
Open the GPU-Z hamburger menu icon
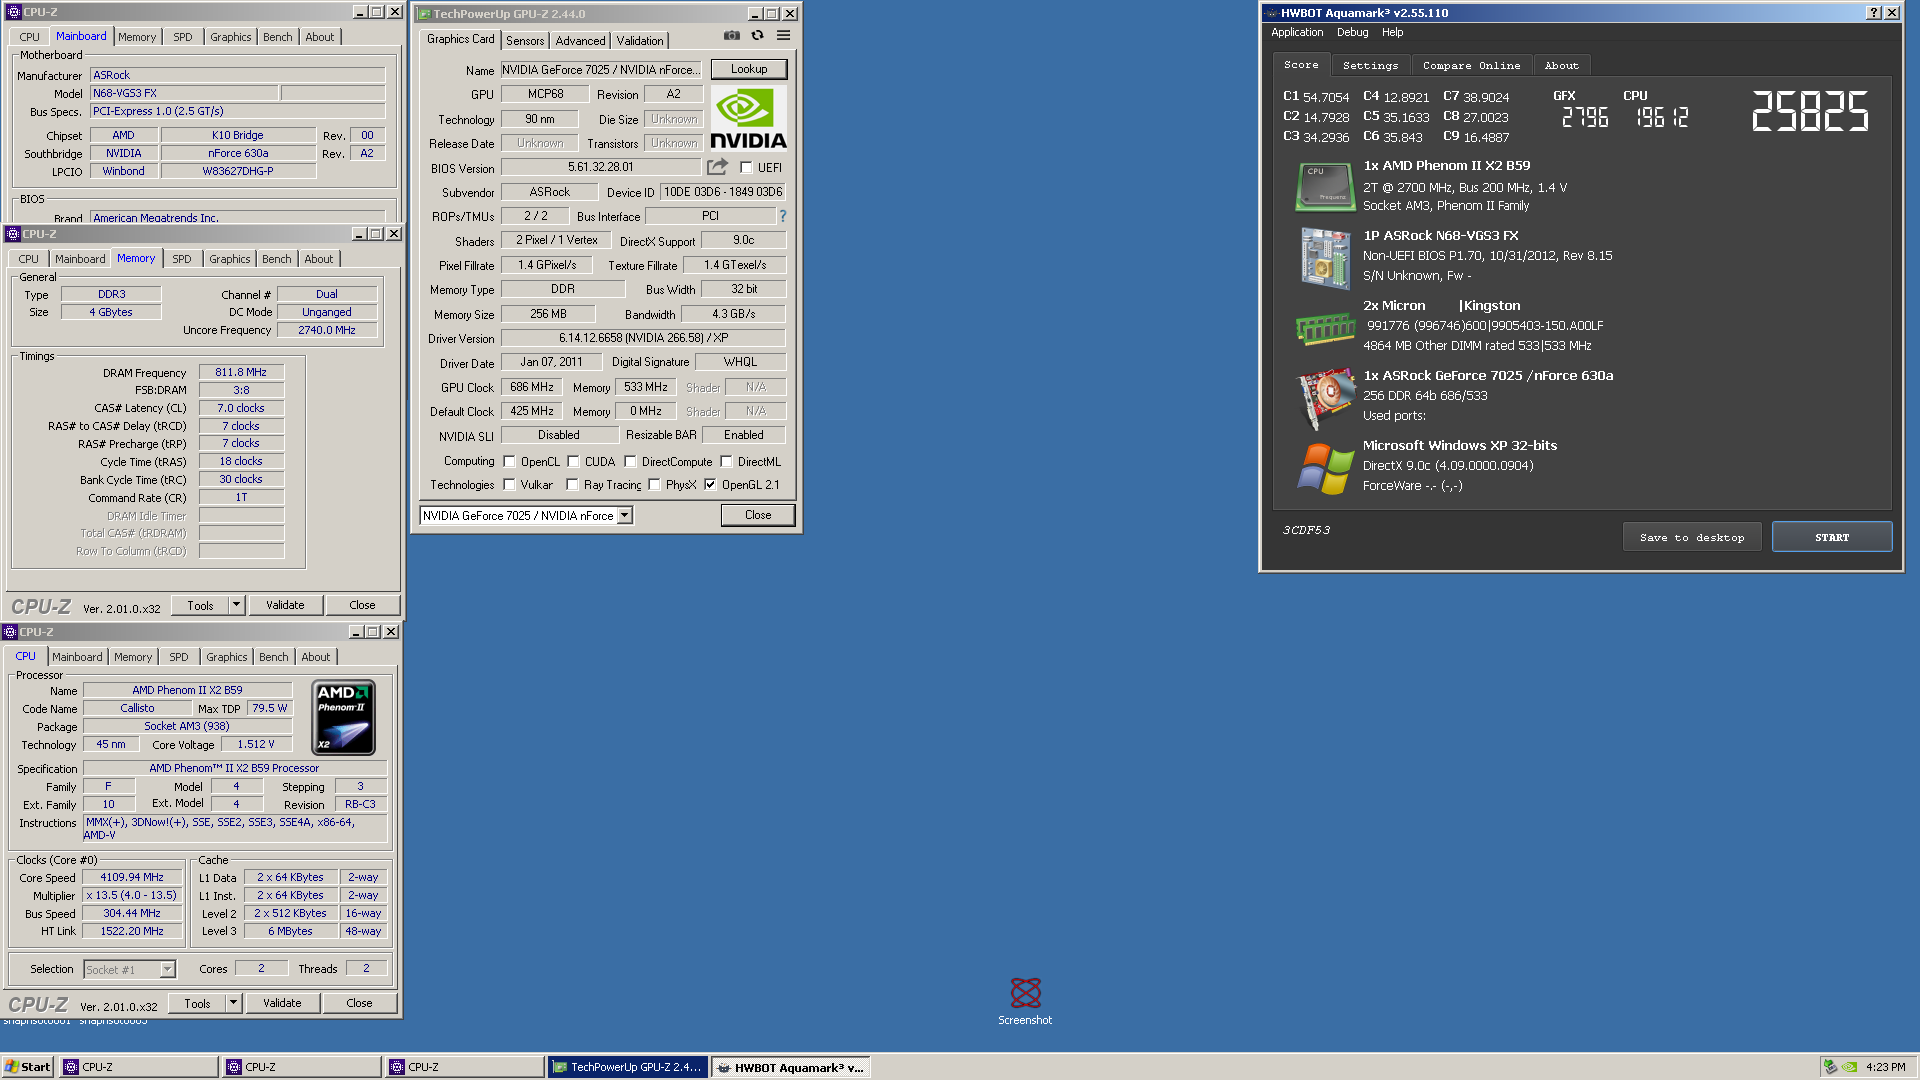(x=784, y=36)
